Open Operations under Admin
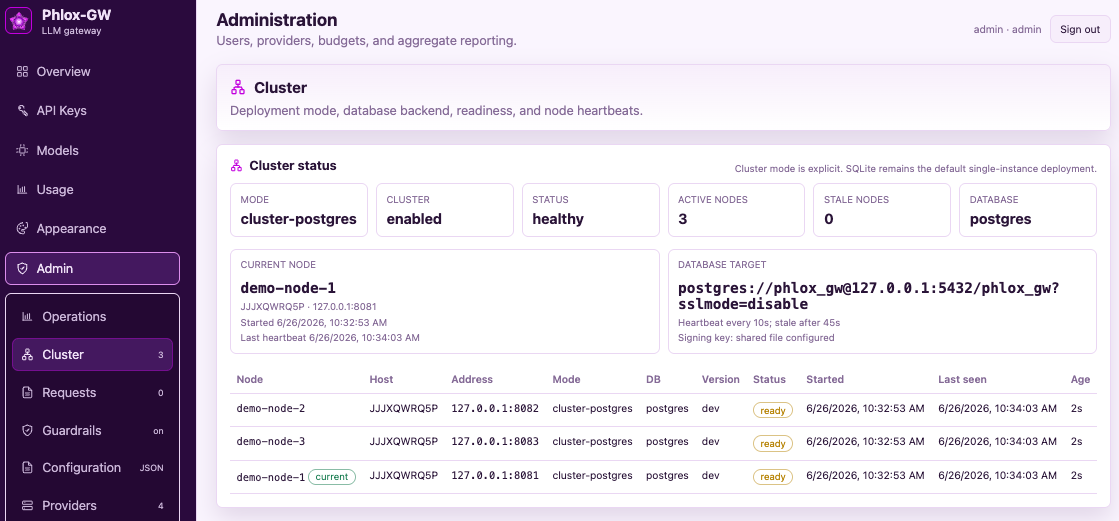1119x521 pixels. [x=93, y=316]
